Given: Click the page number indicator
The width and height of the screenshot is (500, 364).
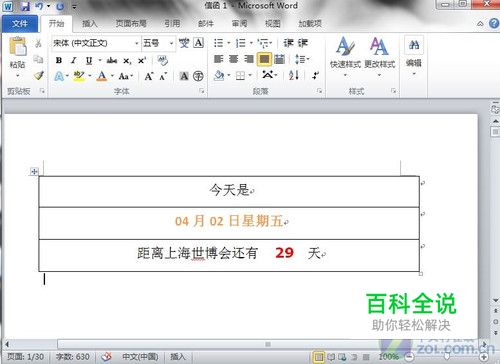Looking at the screenshot, I should click(x=26, y=357).
